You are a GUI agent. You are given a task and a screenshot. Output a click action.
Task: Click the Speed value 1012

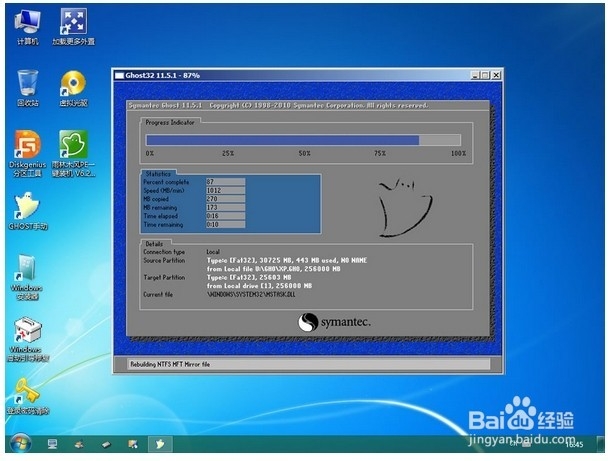tap(226, 190)
